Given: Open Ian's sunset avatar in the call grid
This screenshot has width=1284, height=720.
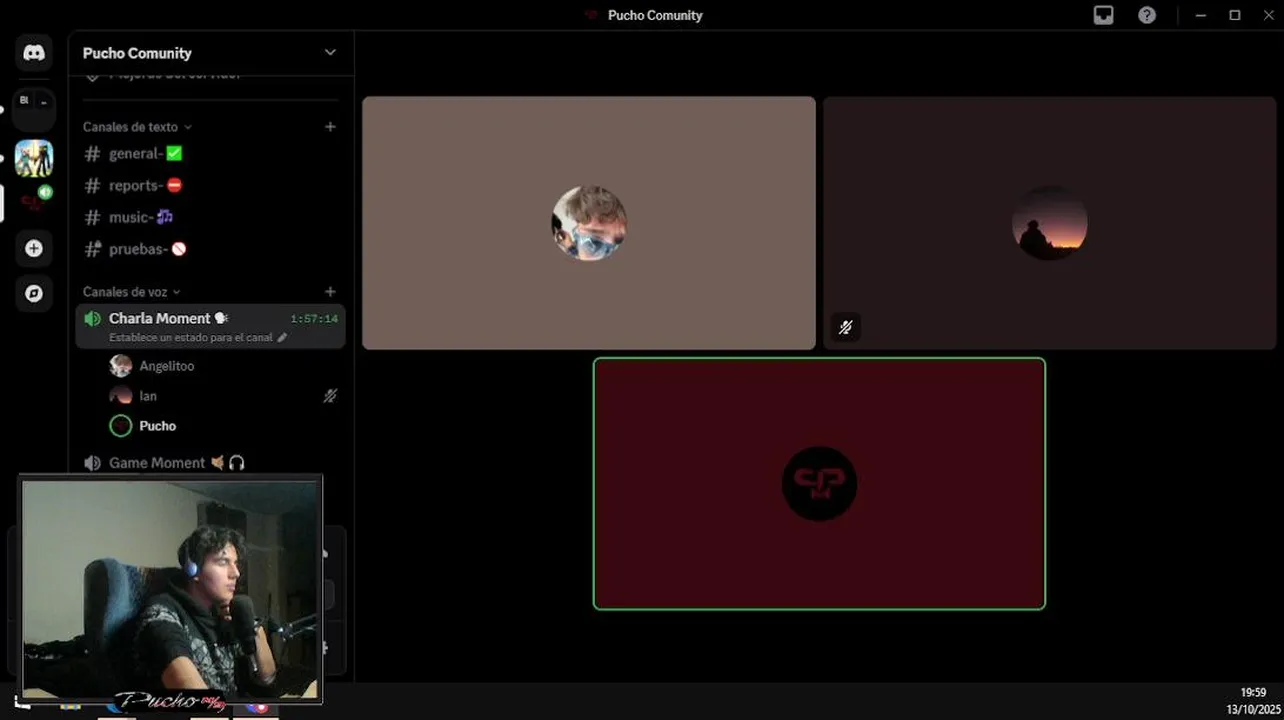Looking at the screenshot, I should (x=1049, y=223).
